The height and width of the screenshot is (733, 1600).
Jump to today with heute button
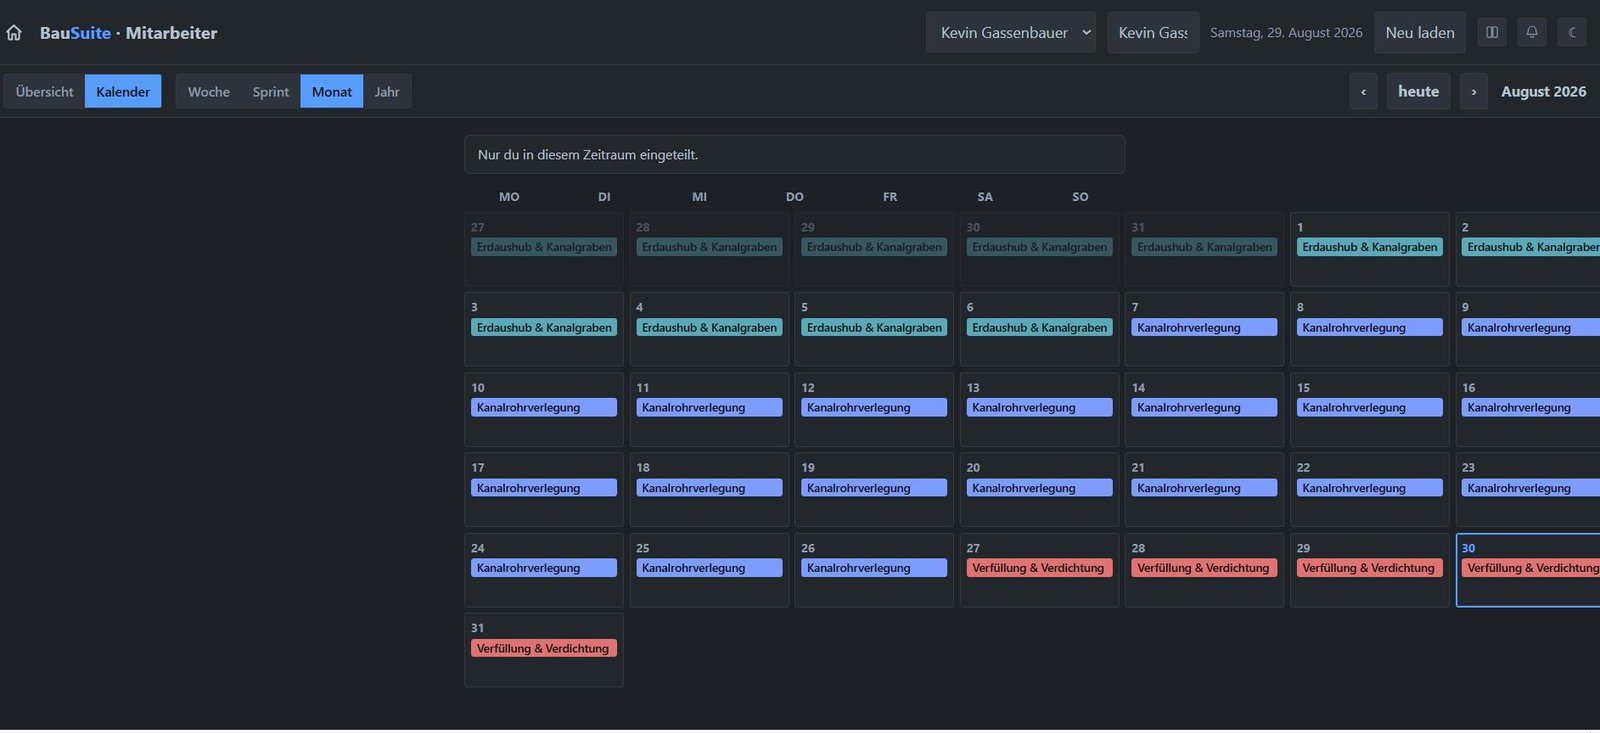click(1418, 92)
